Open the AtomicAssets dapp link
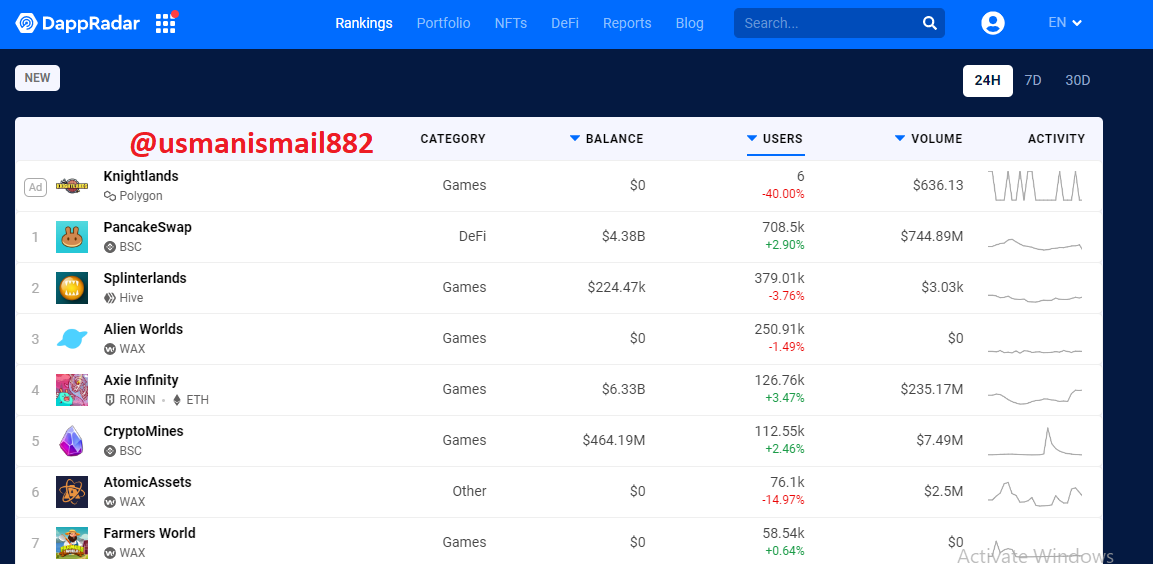Viewport: 1153px width, 564px height. pyautogui.click(x=148, y=482)
